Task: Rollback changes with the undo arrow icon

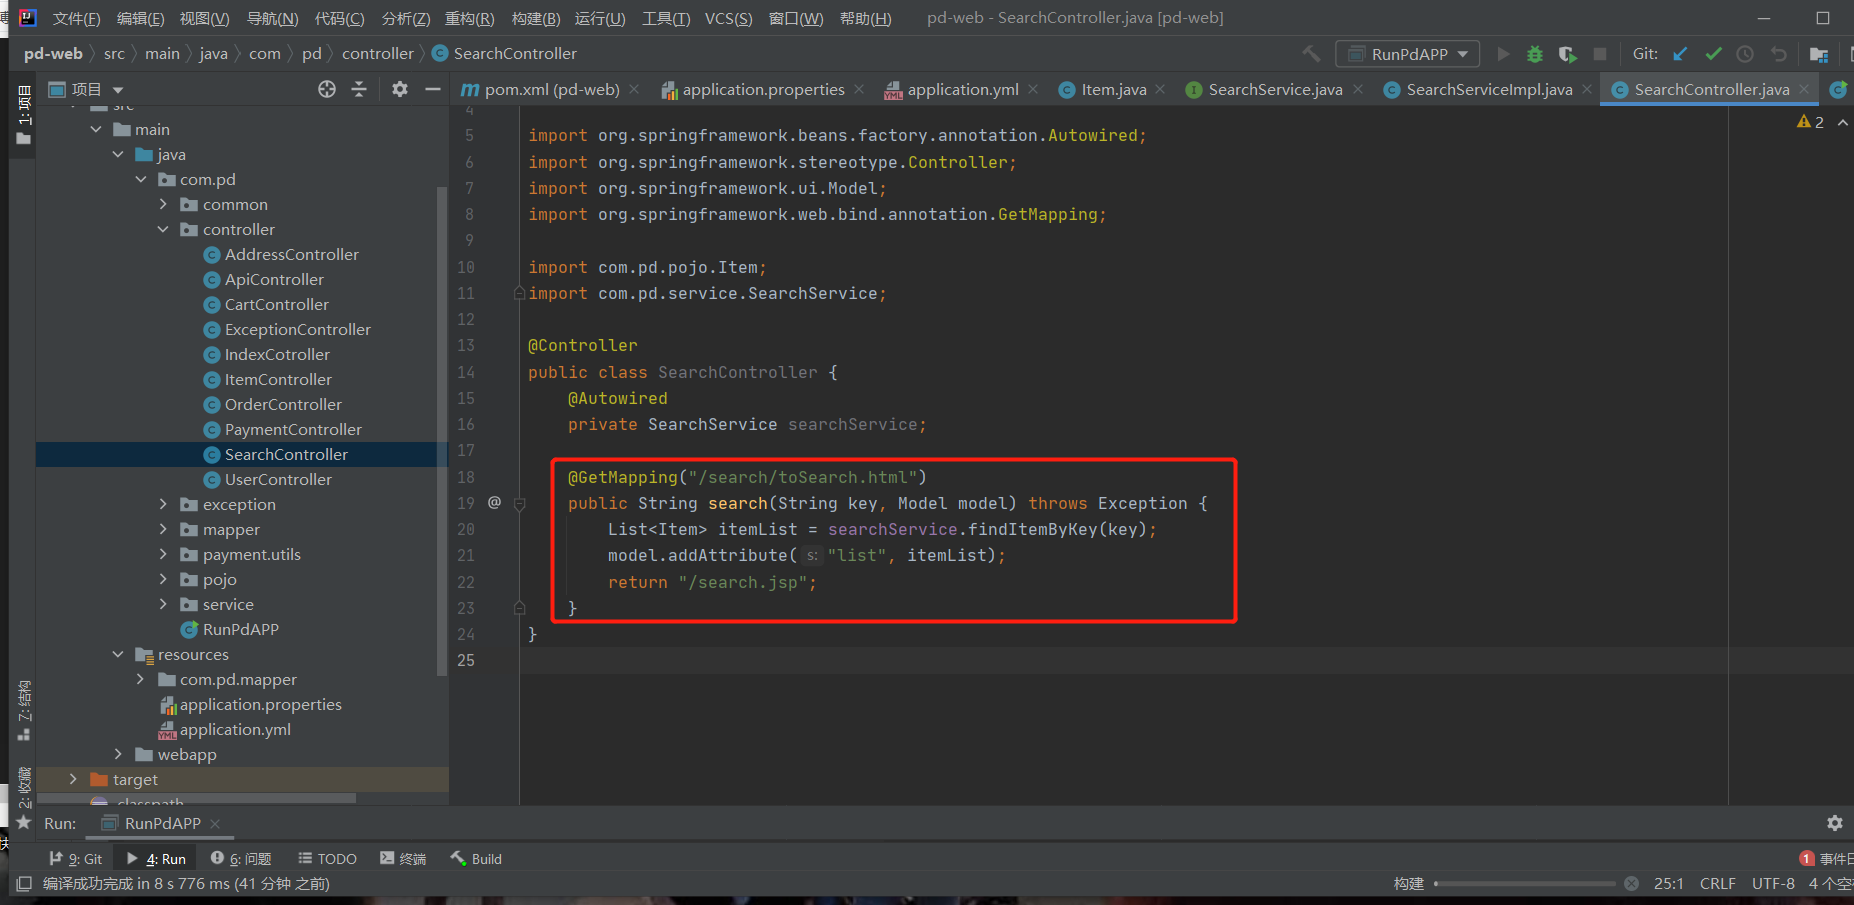Action: click(1778, 54)
